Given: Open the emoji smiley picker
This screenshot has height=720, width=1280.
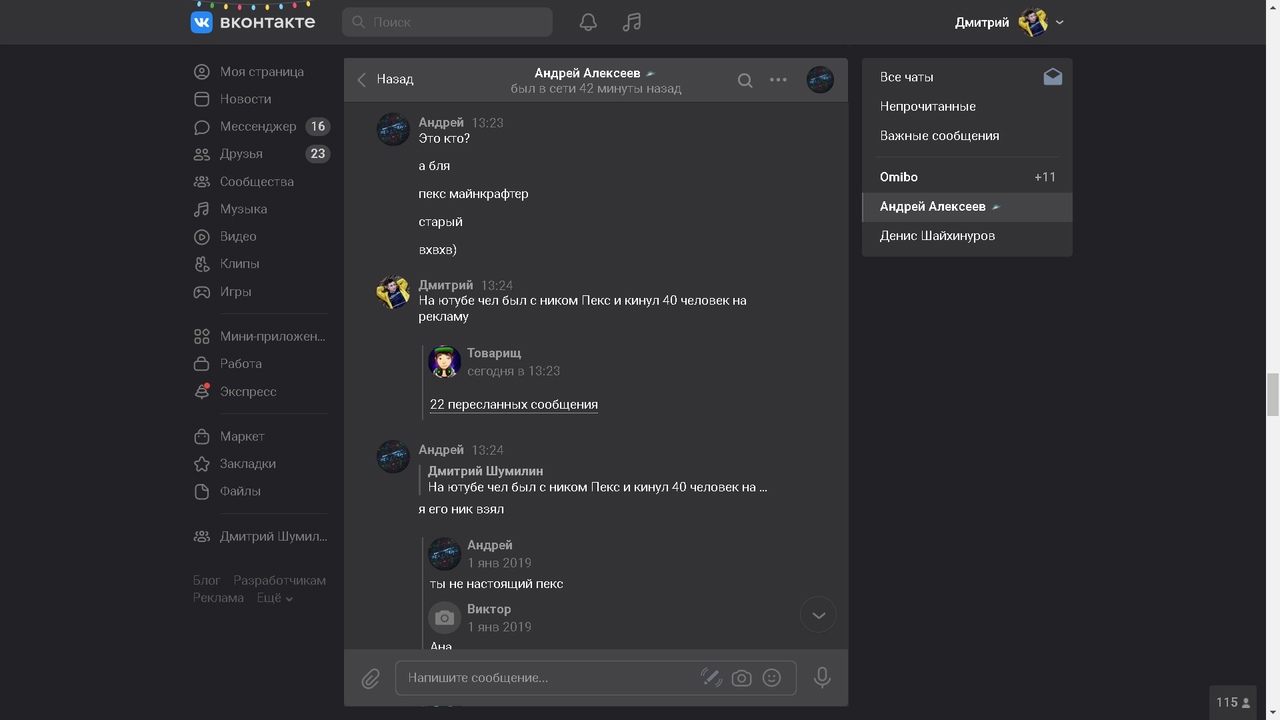Looking at the screenshot, I should pos(771,678).
